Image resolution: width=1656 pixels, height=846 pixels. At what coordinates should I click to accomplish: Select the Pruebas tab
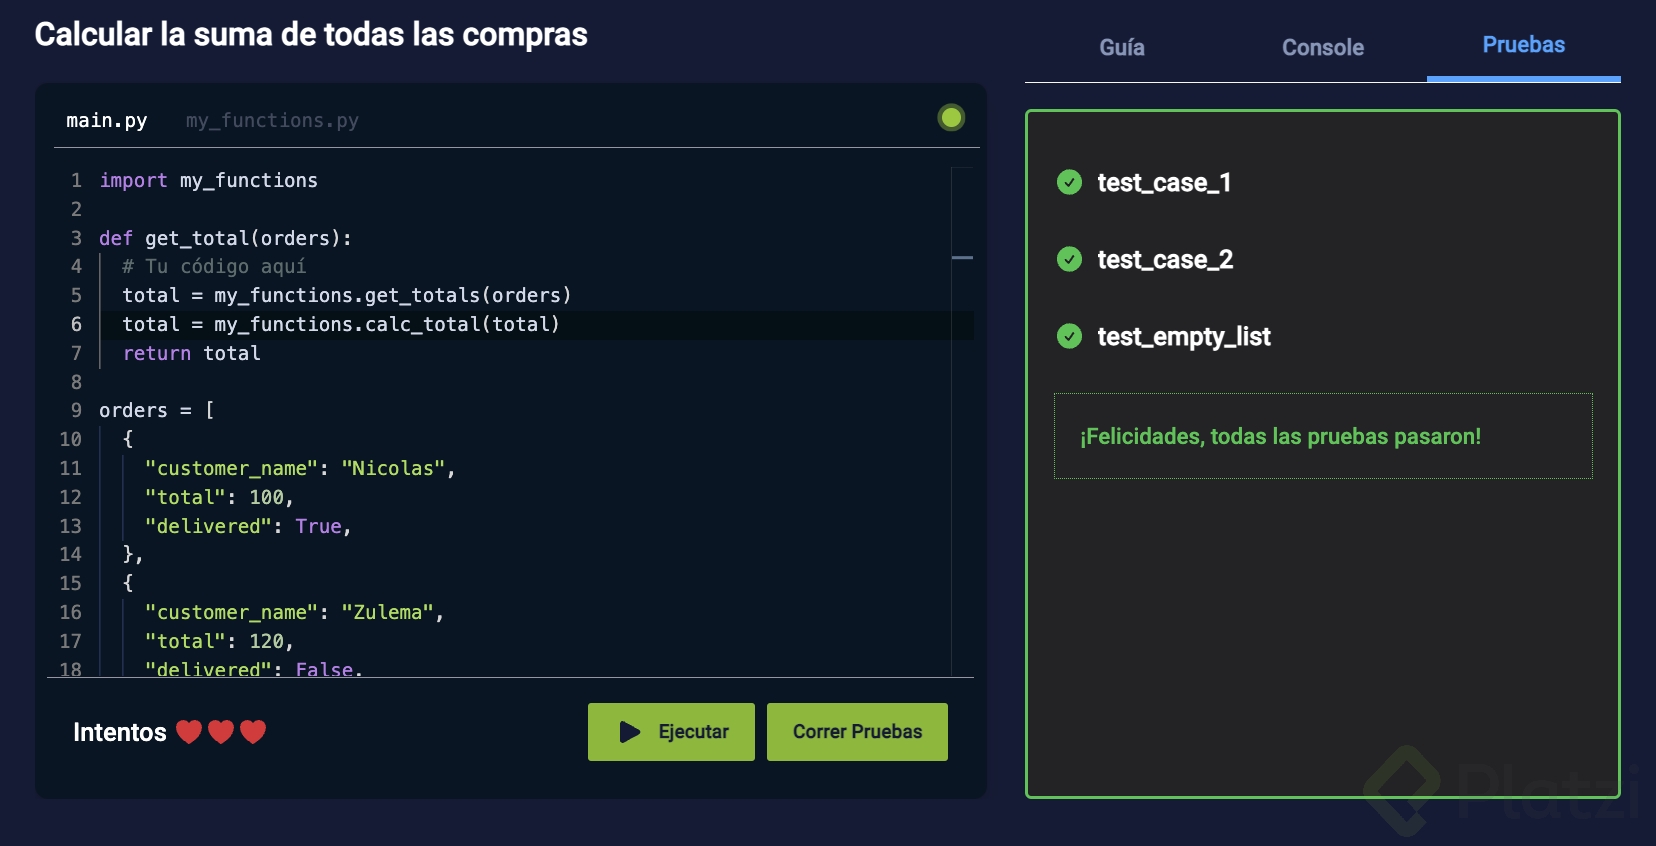pyautogui.click(x=1523, y=45)
